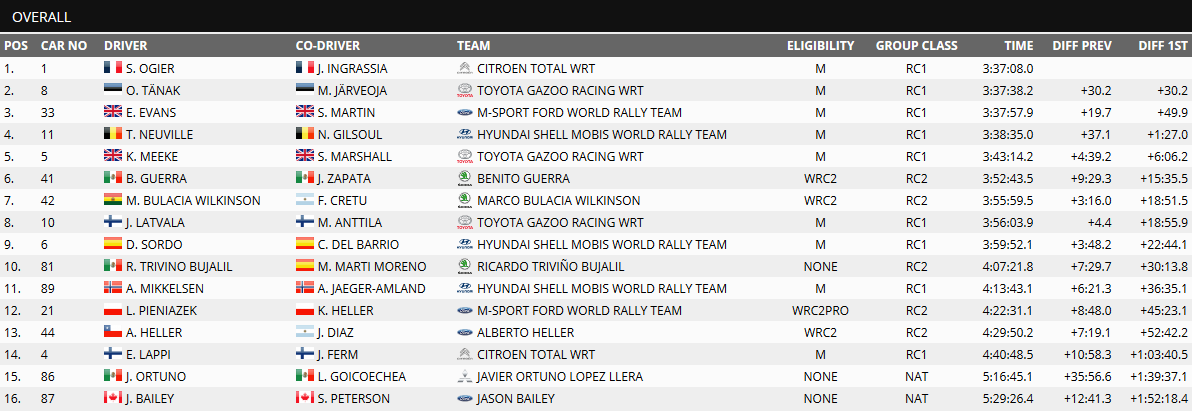Click driver name O. TÄNAK
Screen dimensions: 1192x411
(153, 90)
